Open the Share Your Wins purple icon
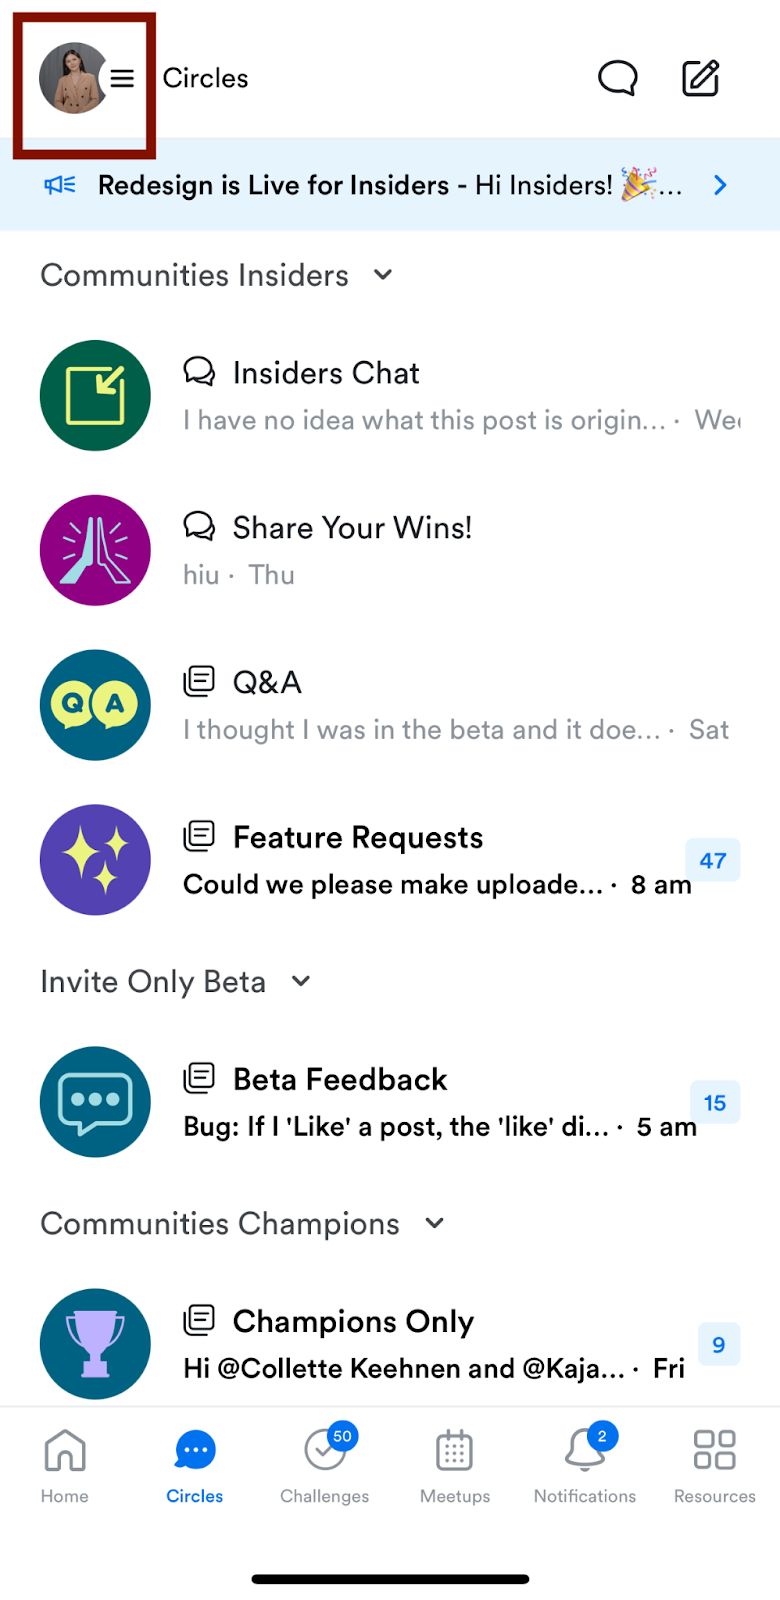This screenshot has height=1600, width=780. click(x=95, y=550)
